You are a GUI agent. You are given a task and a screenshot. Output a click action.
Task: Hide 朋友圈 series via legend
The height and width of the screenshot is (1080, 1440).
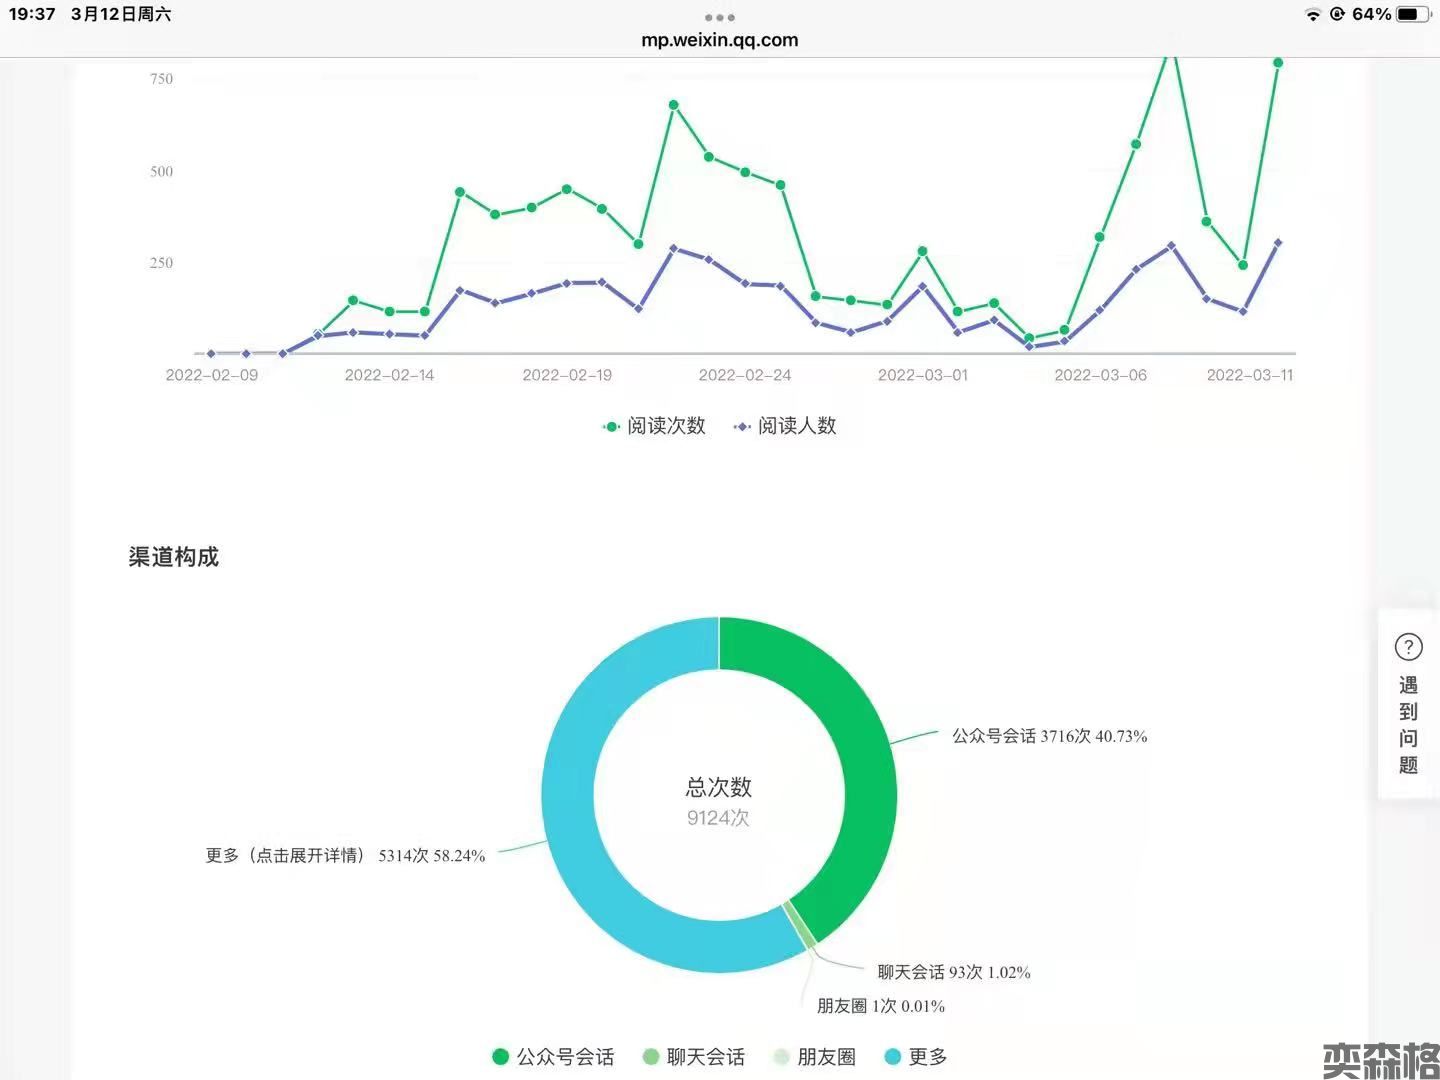[815, 1057]
